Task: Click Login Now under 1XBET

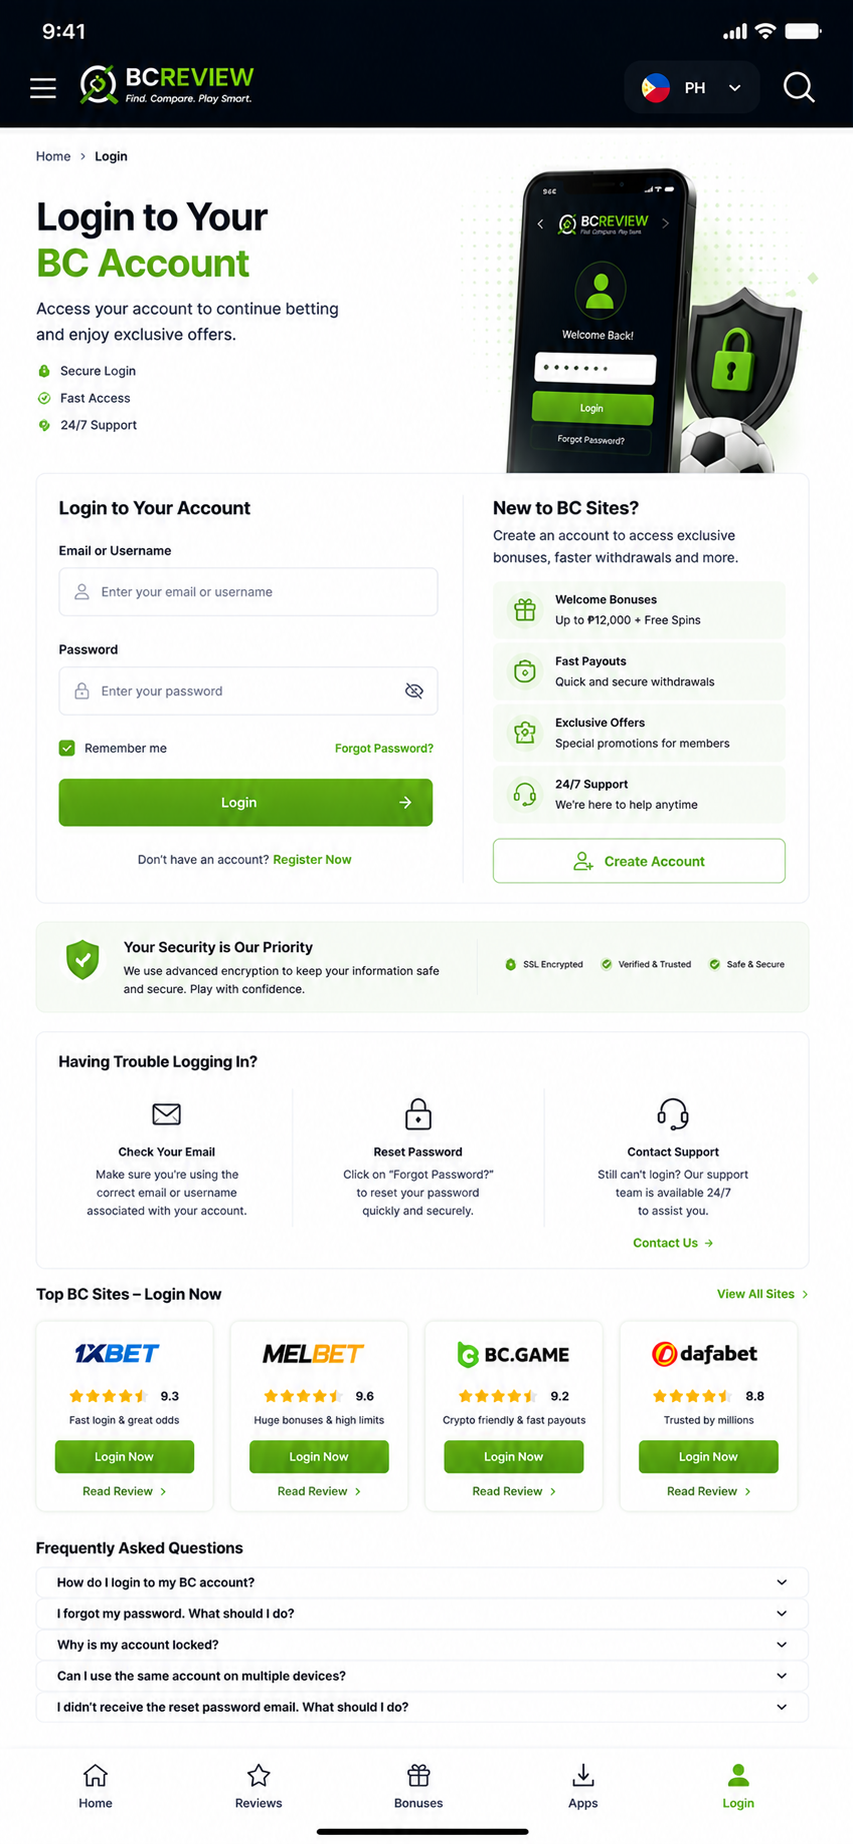Action: click(124, 1456)
